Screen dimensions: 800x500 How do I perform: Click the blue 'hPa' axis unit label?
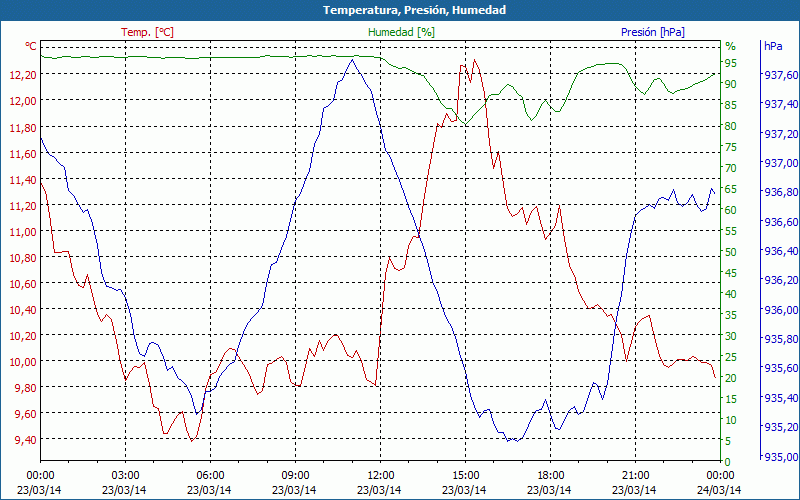click(x=773, y=46)
